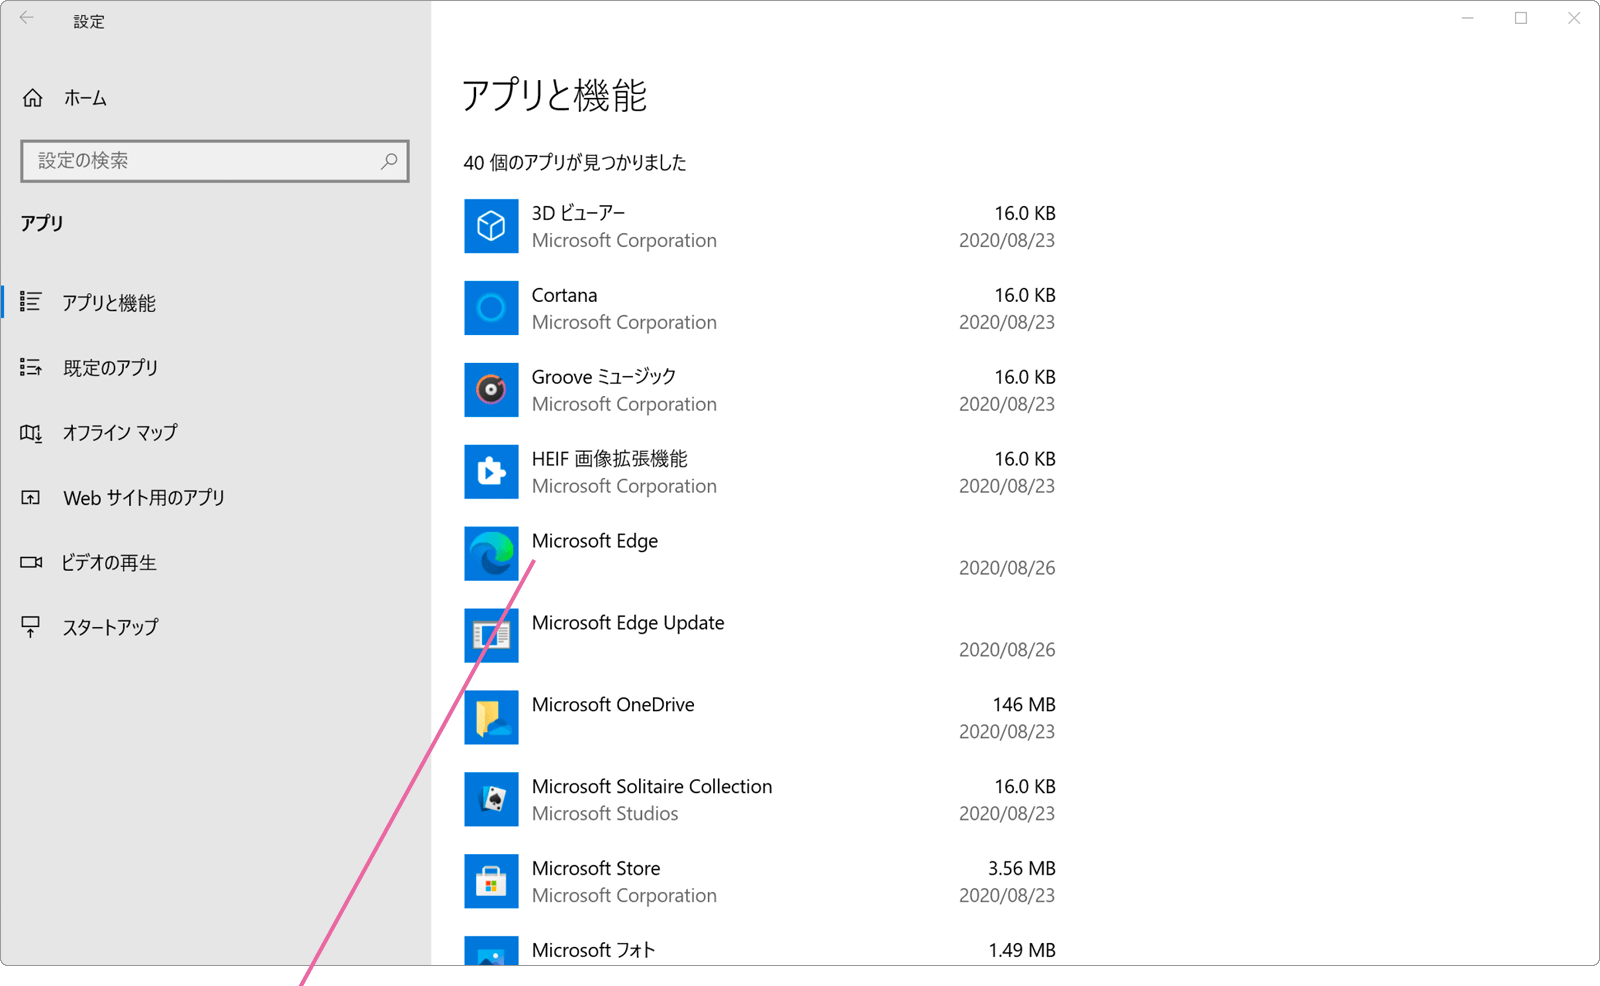
Task: Select the Microsoft OneDrive app name
Action: 613,705
